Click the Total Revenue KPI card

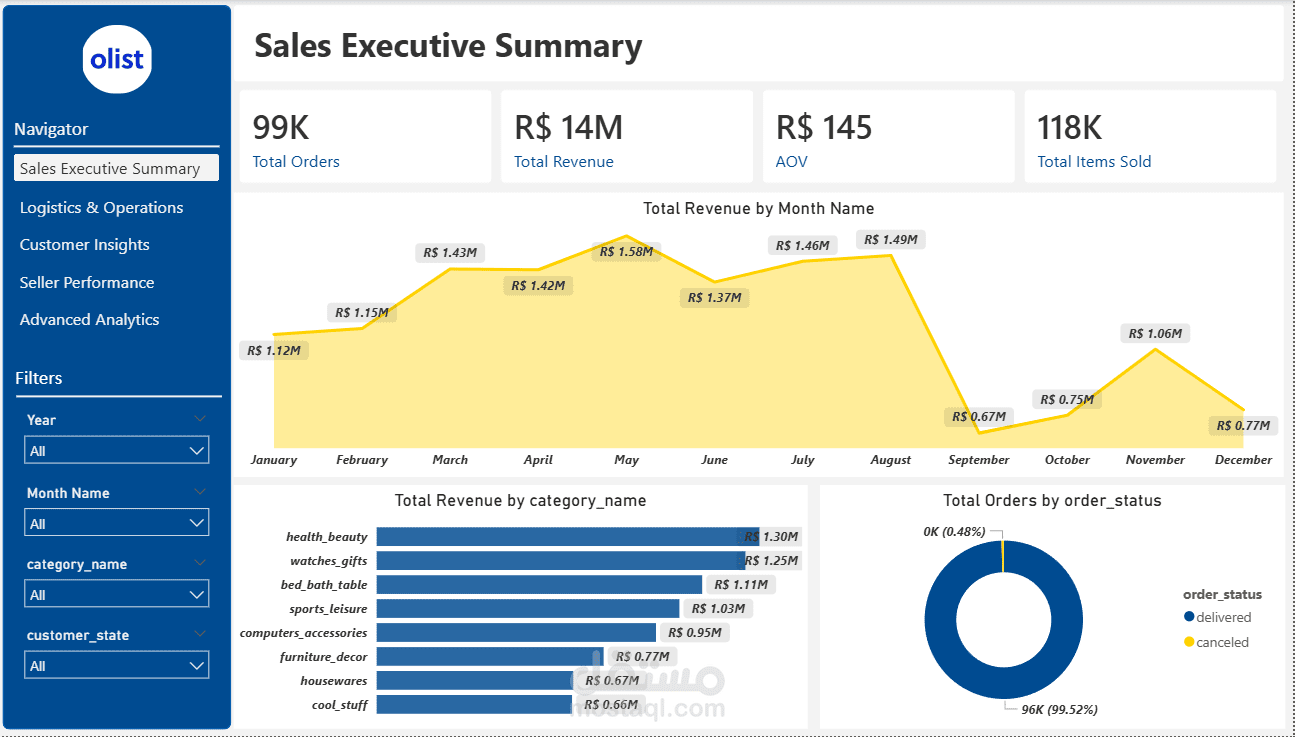626,137
